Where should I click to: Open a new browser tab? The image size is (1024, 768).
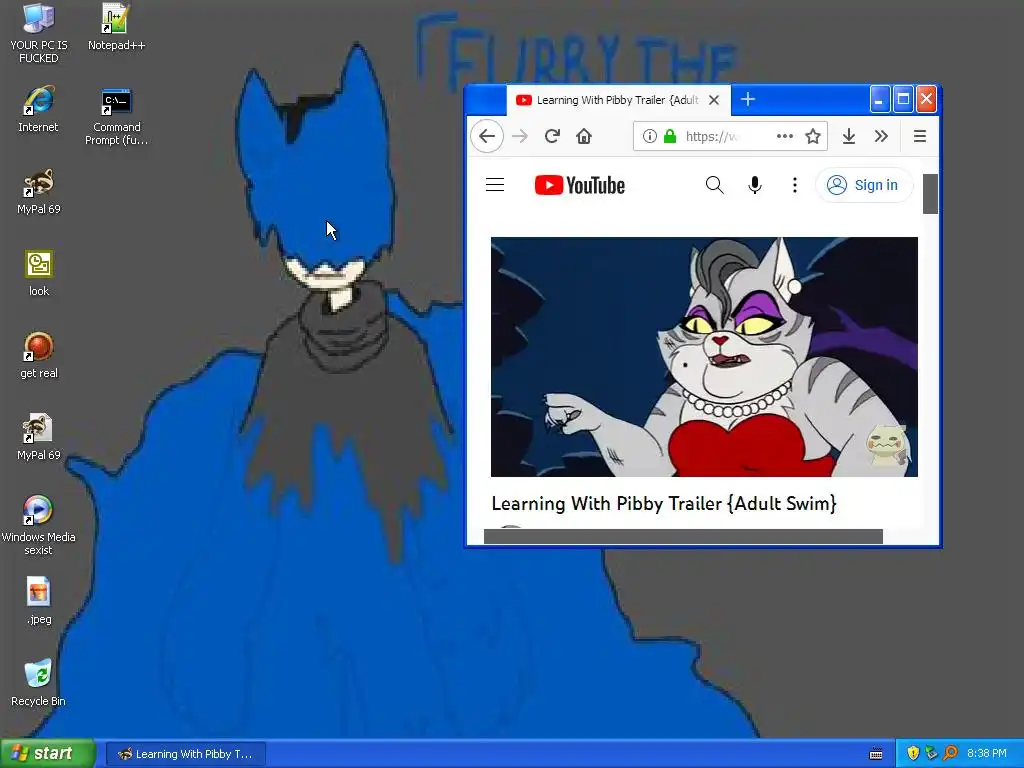click(748, 99)
